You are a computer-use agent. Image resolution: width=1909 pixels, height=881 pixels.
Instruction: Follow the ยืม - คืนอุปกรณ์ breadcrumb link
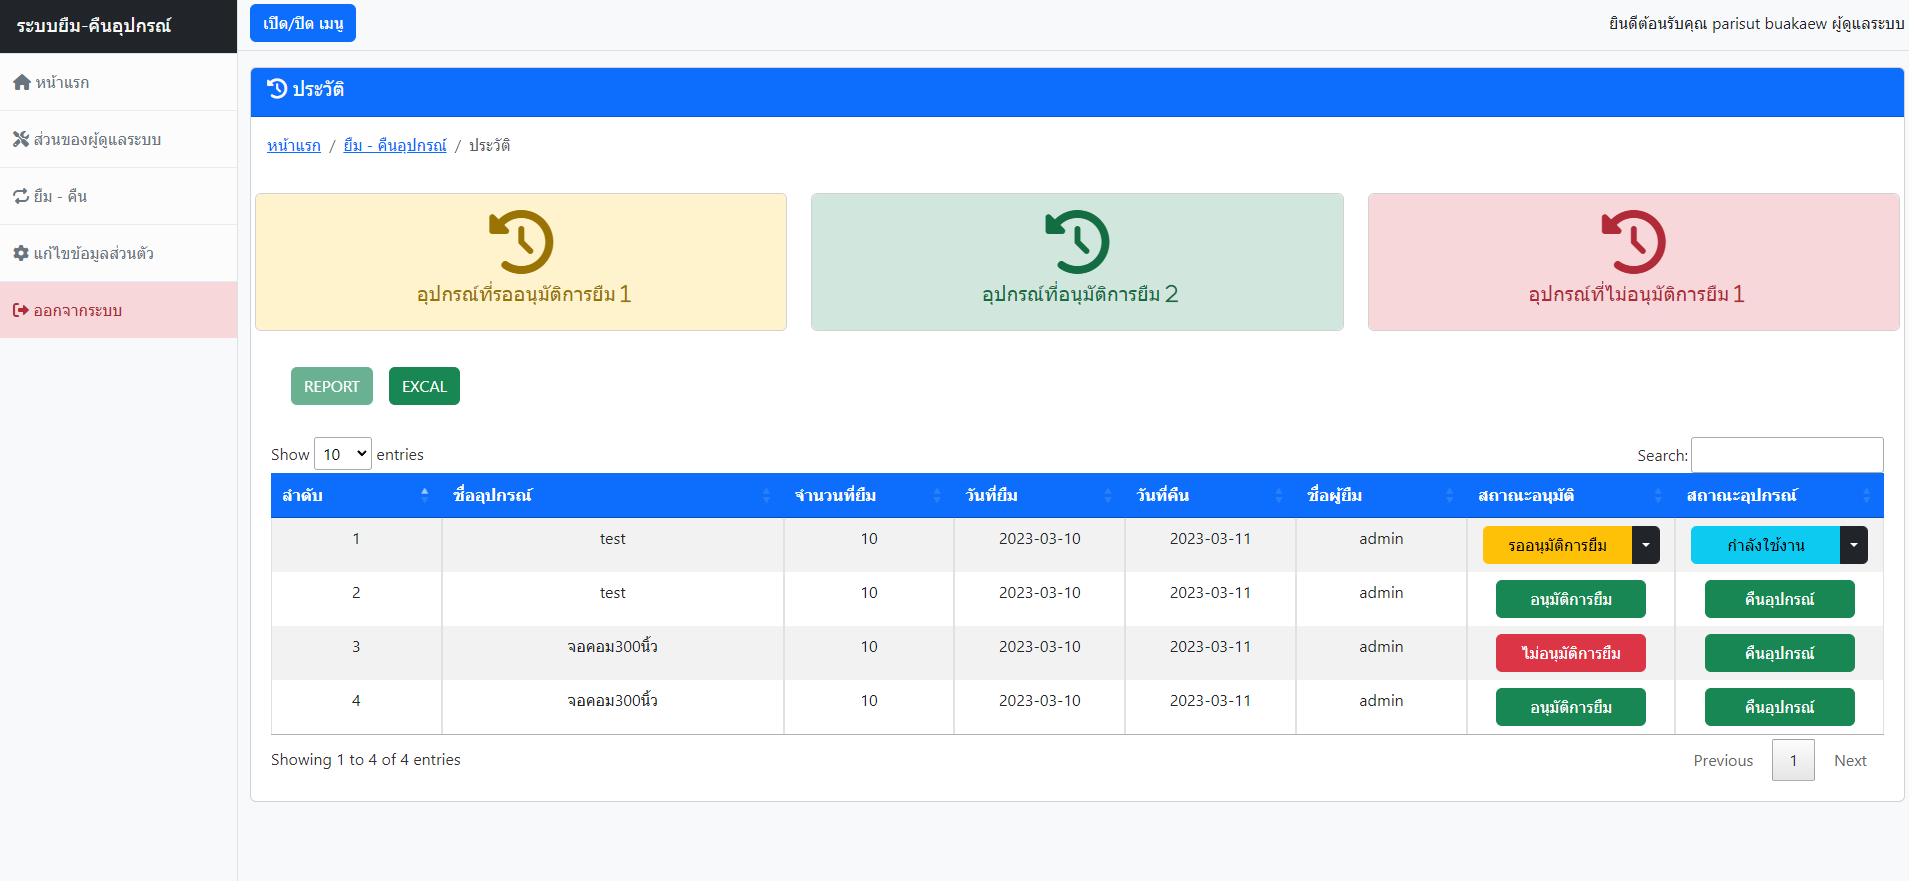395,145
